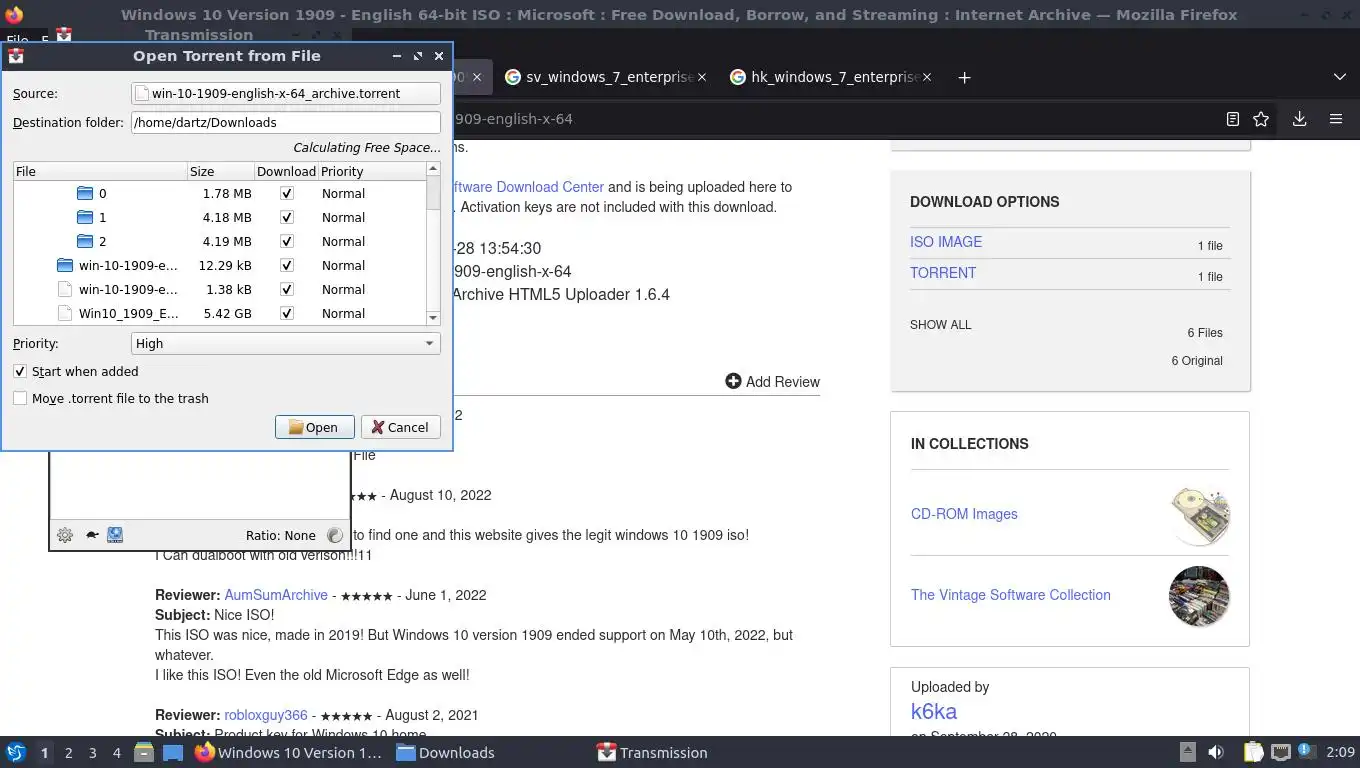Image resolution: width=1360 pixels, height=768 pixels.
Task: Close the sv_windows_7_enterprise tab
Action: (701, 77)
